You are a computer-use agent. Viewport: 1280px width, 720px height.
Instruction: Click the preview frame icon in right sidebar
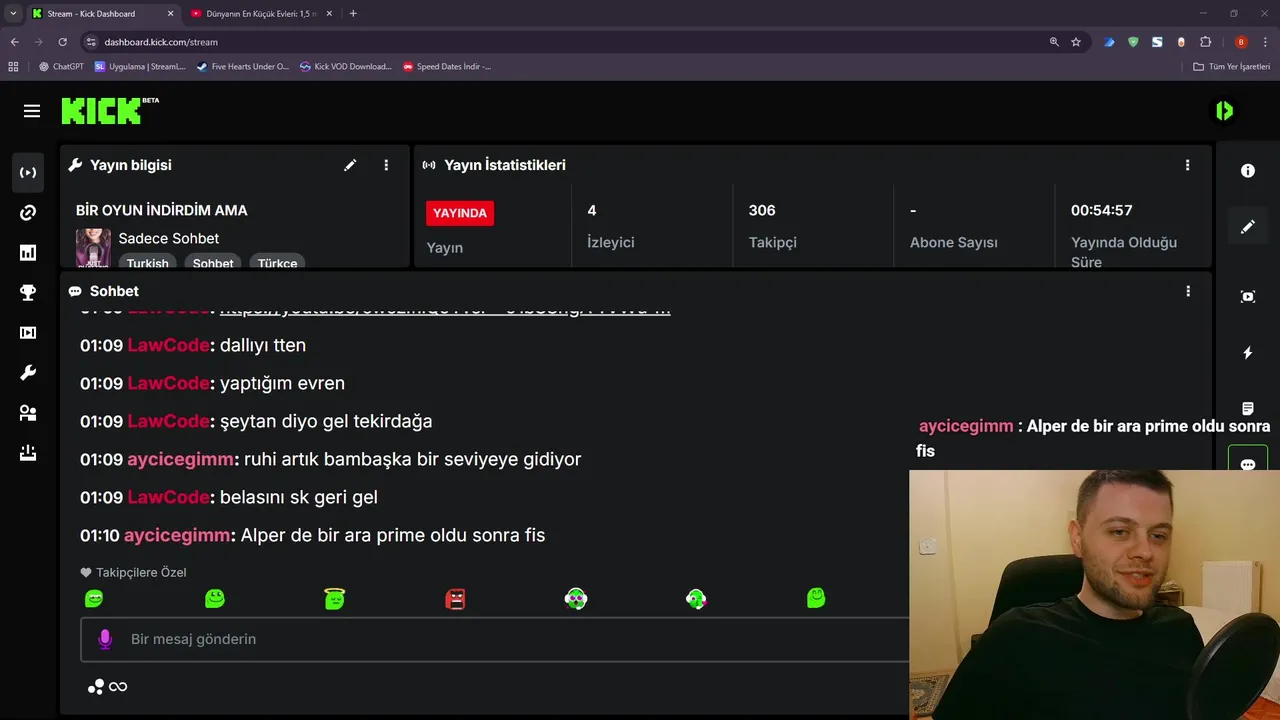(x=1248, y=297)
